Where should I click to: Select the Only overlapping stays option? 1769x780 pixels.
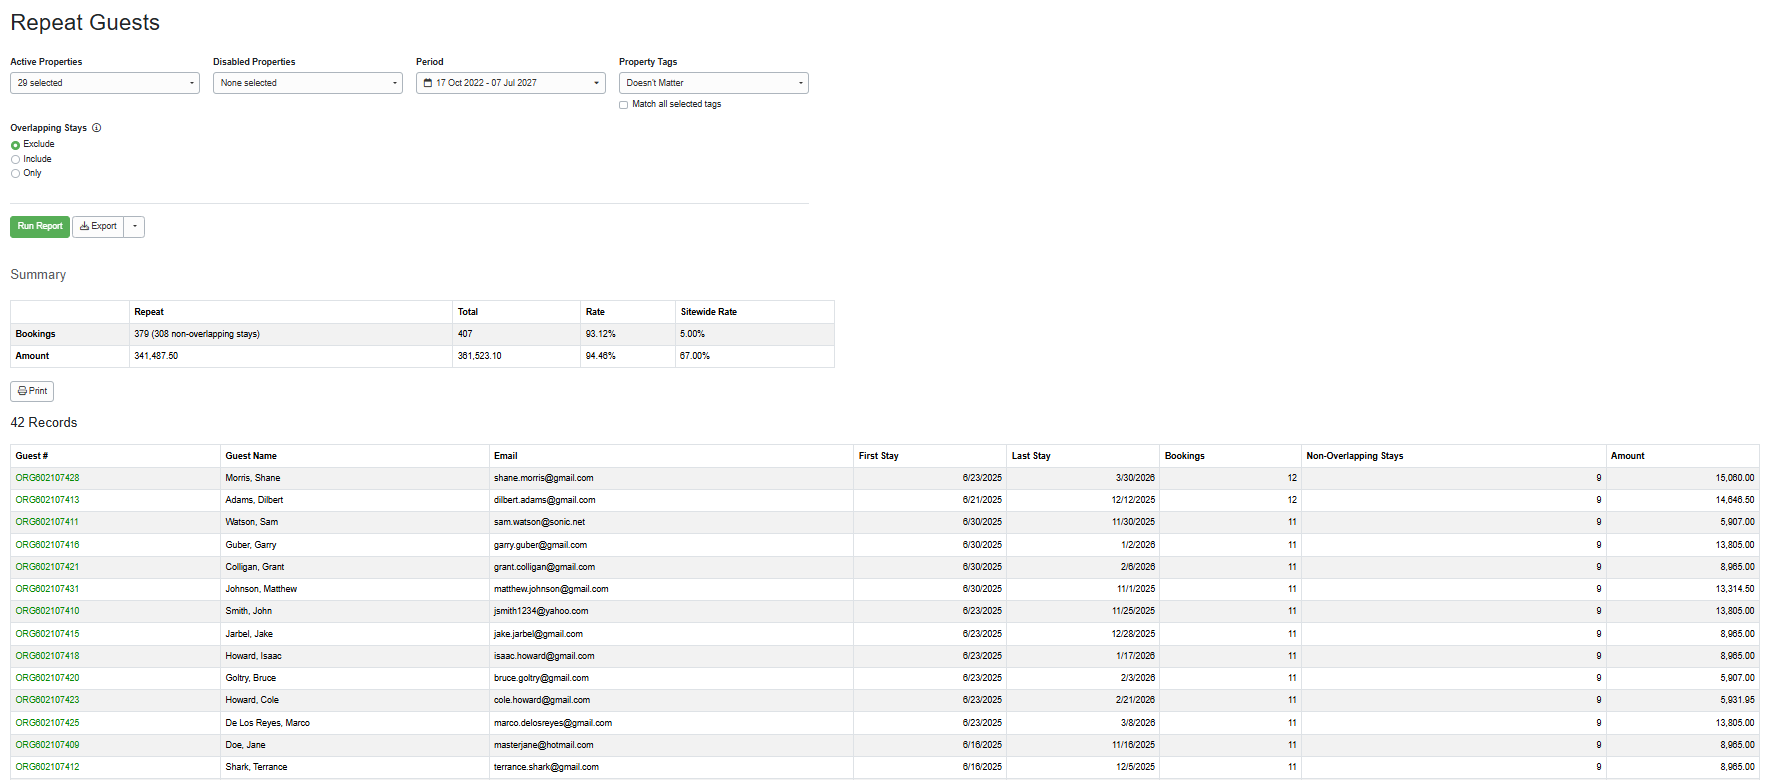15,173
